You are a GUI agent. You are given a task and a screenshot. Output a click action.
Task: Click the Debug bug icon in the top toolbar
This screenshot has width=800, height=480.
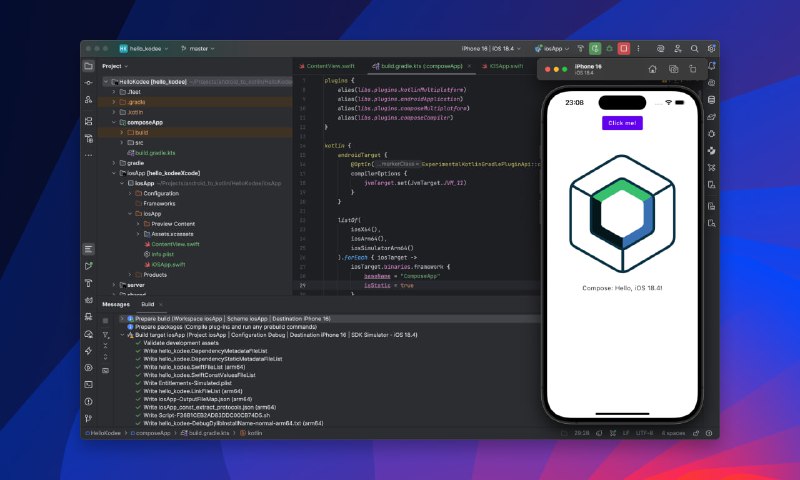click(609, 48)
